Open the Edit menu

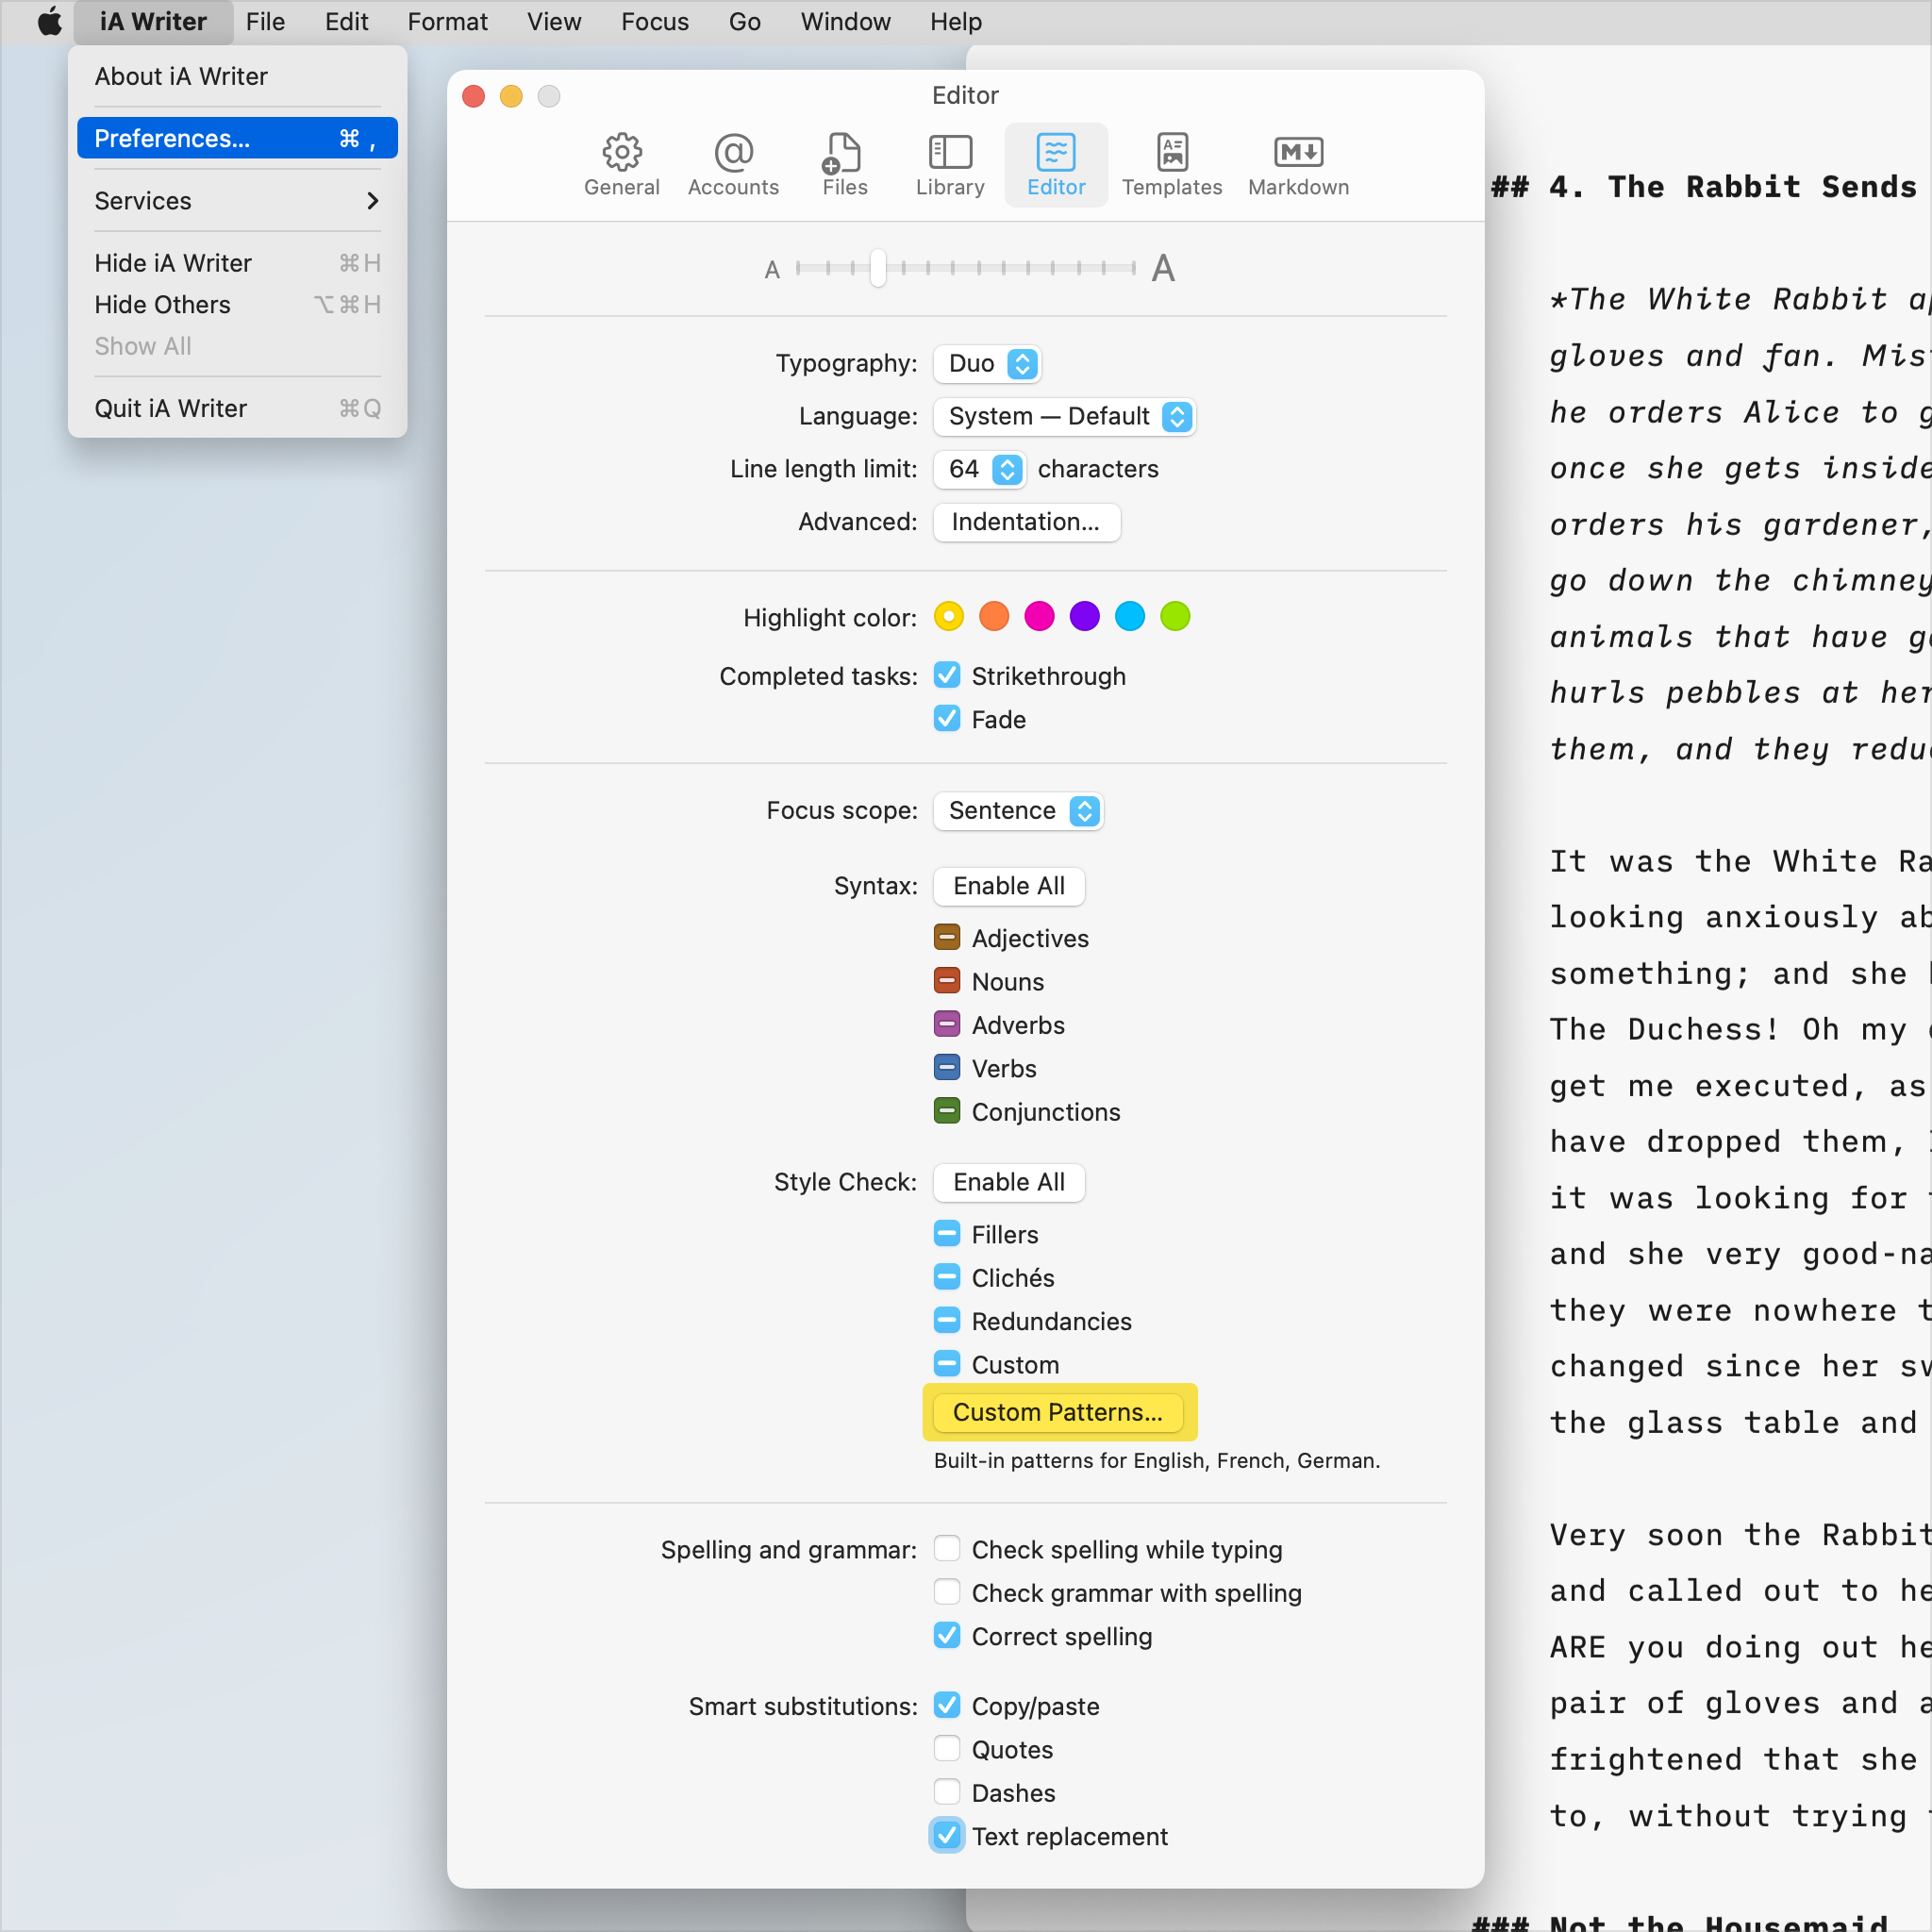(346, 22)
